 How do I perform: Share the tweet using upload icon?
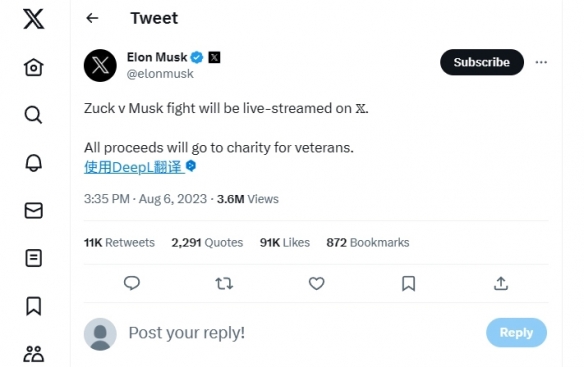[501, 284]
